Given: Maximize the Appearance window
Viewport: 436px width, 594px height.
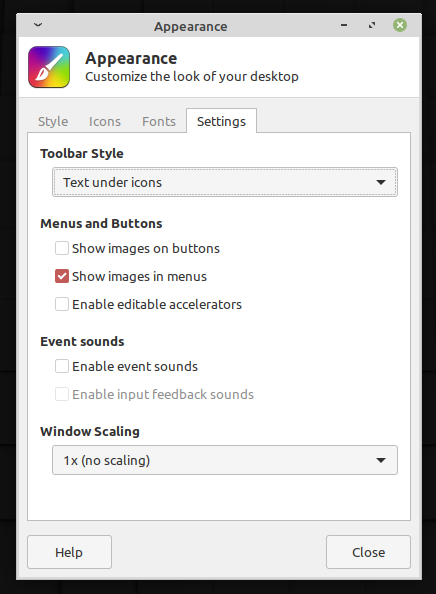Looking at the screenshot, I should click(372, 25).
